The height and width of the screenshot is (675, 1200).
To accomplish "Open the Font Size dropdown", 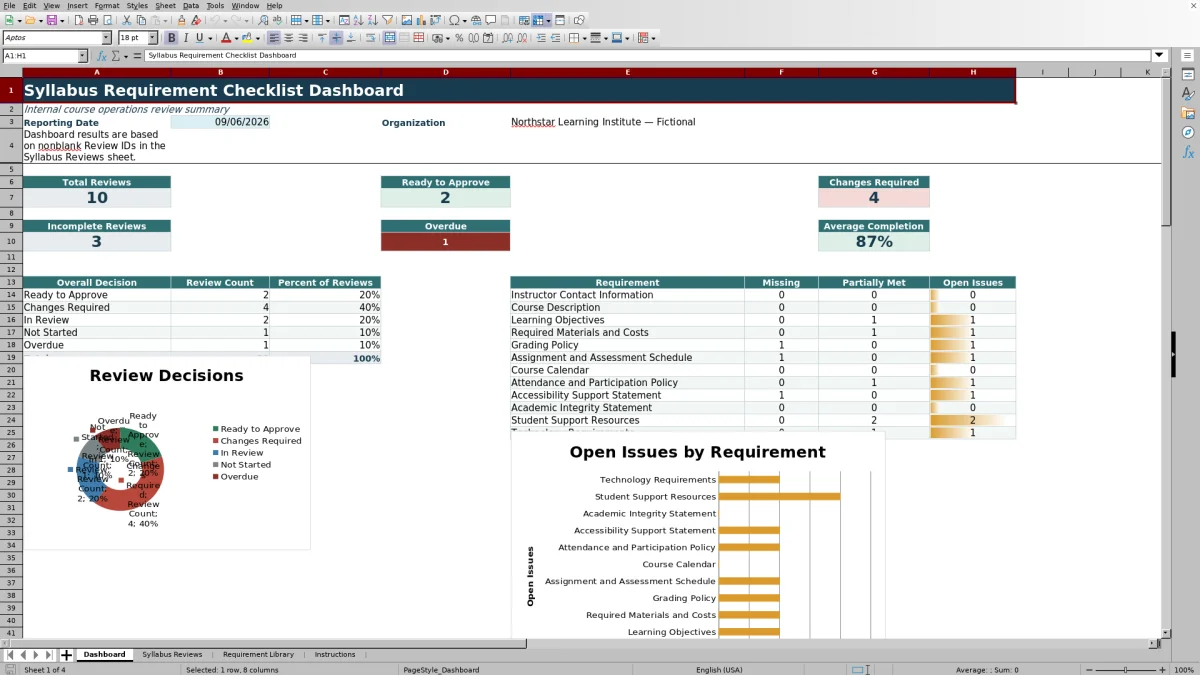I will tap(152, 38).
